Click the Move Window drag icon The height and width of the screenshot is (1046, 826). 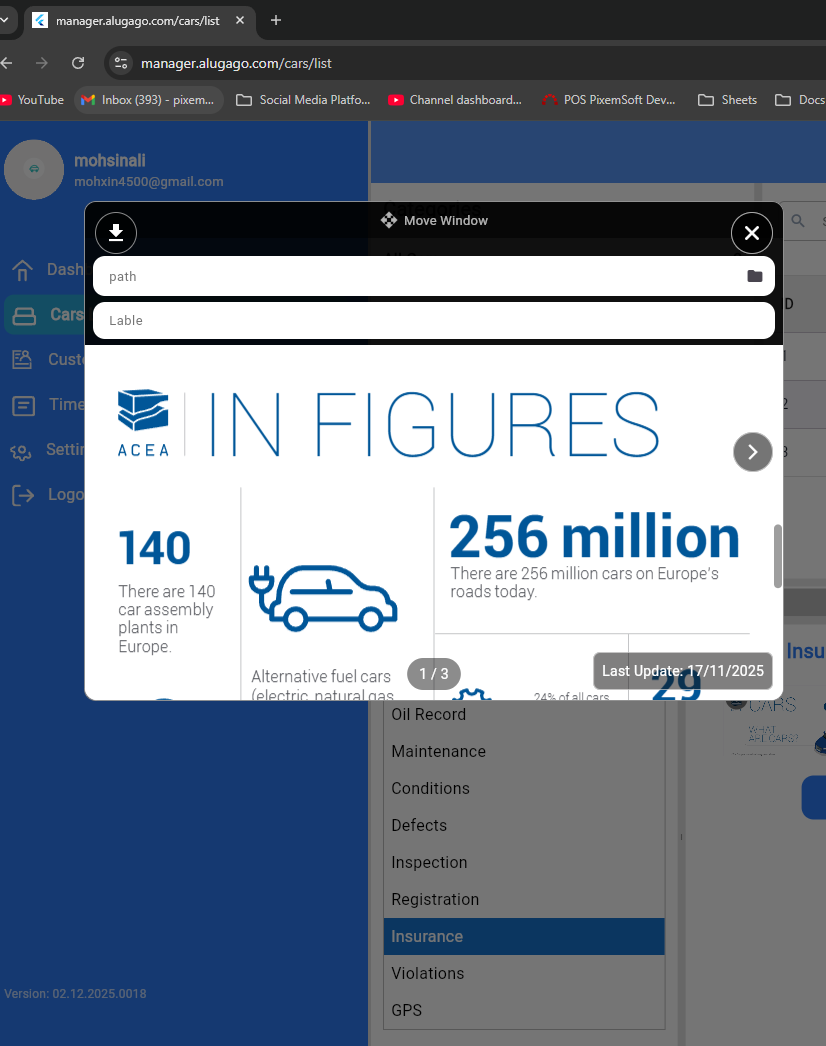tap(389, 220)
